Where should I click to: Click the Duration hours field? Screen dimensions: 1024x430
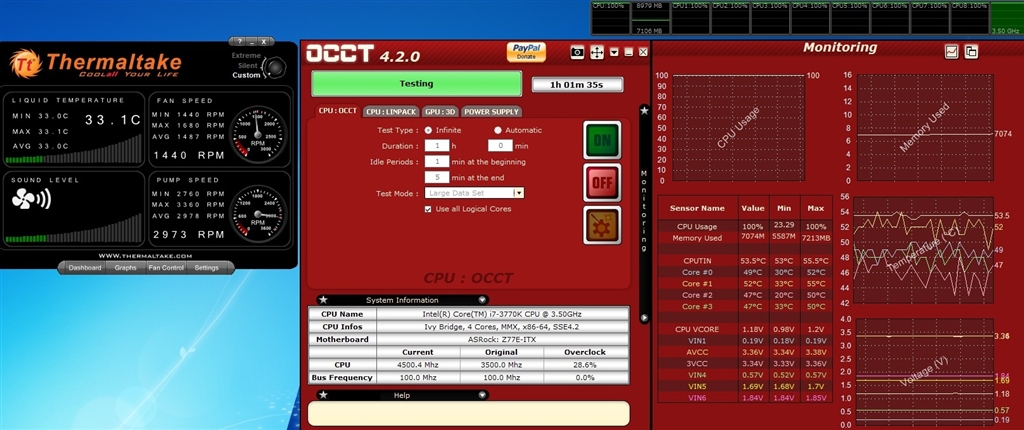(x=437, y=146)
